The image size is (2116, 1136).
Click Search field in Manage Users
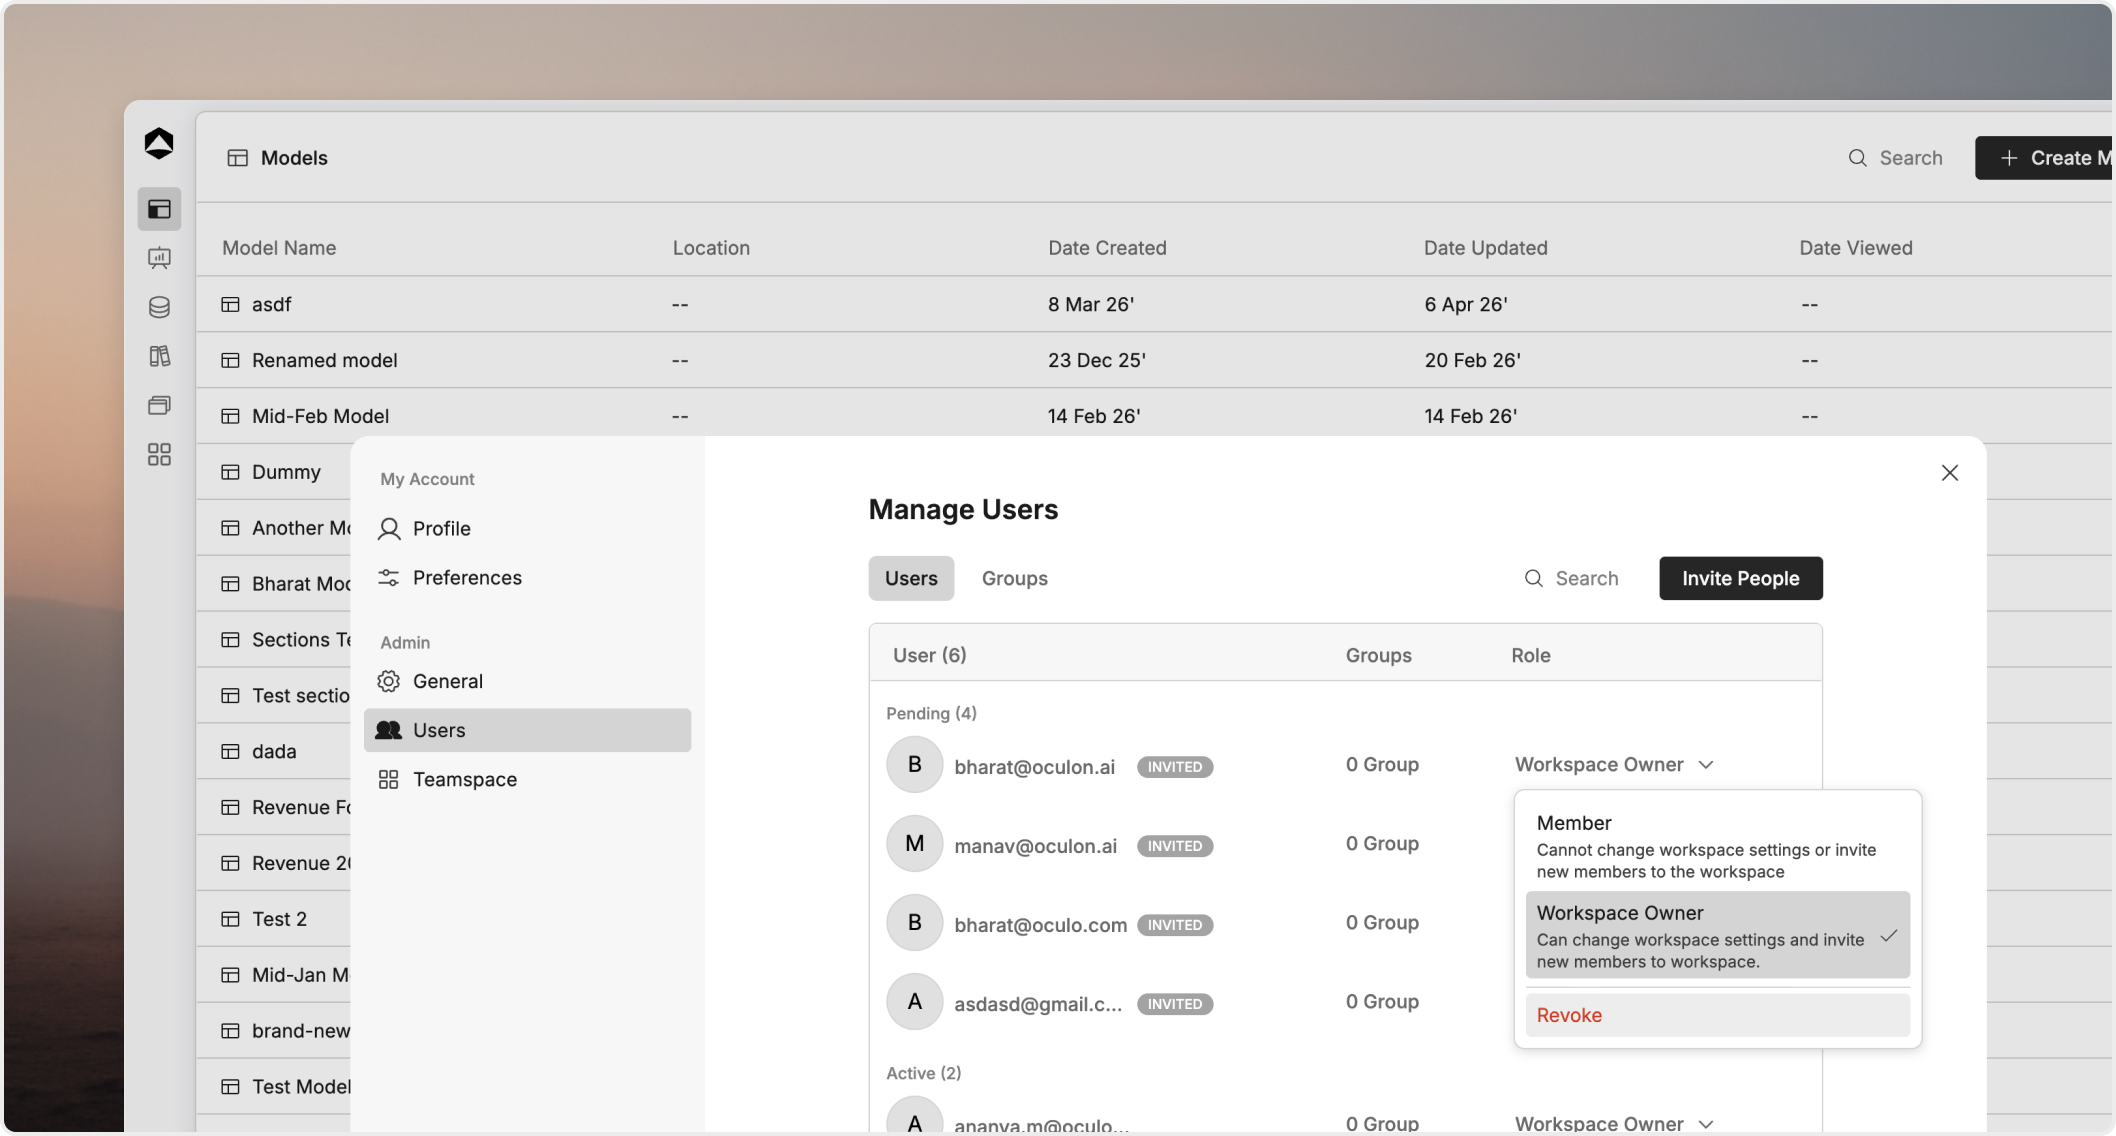[1572, 578]
